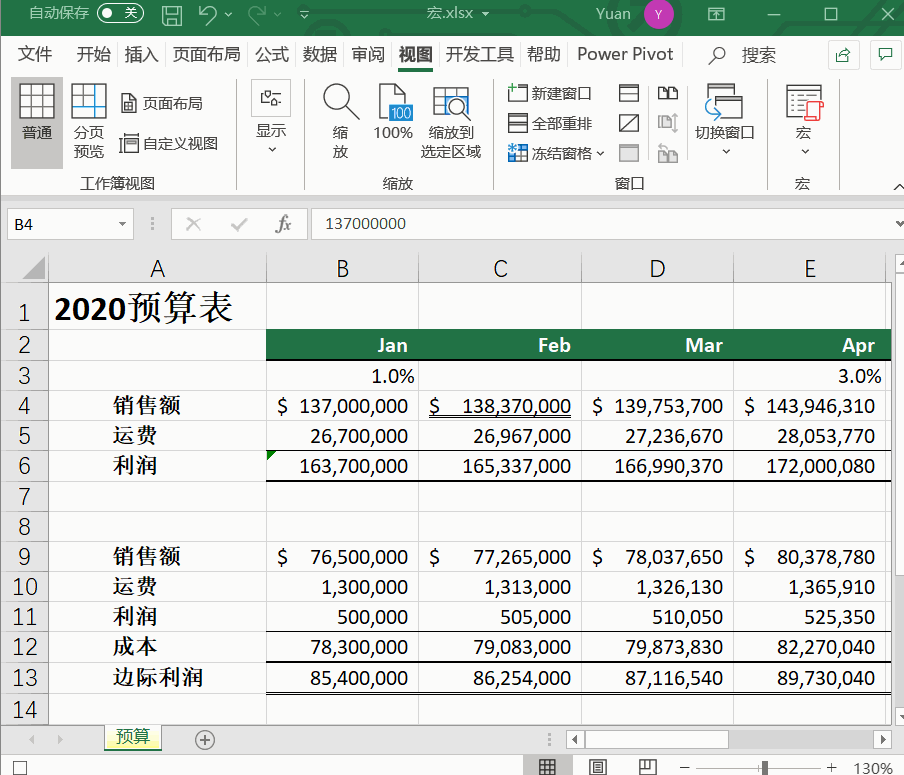Open the Customize Quick Access Toolbar dropdown
Image resolution: width=904 pixels, height=775 pixels.
[304, 14]
